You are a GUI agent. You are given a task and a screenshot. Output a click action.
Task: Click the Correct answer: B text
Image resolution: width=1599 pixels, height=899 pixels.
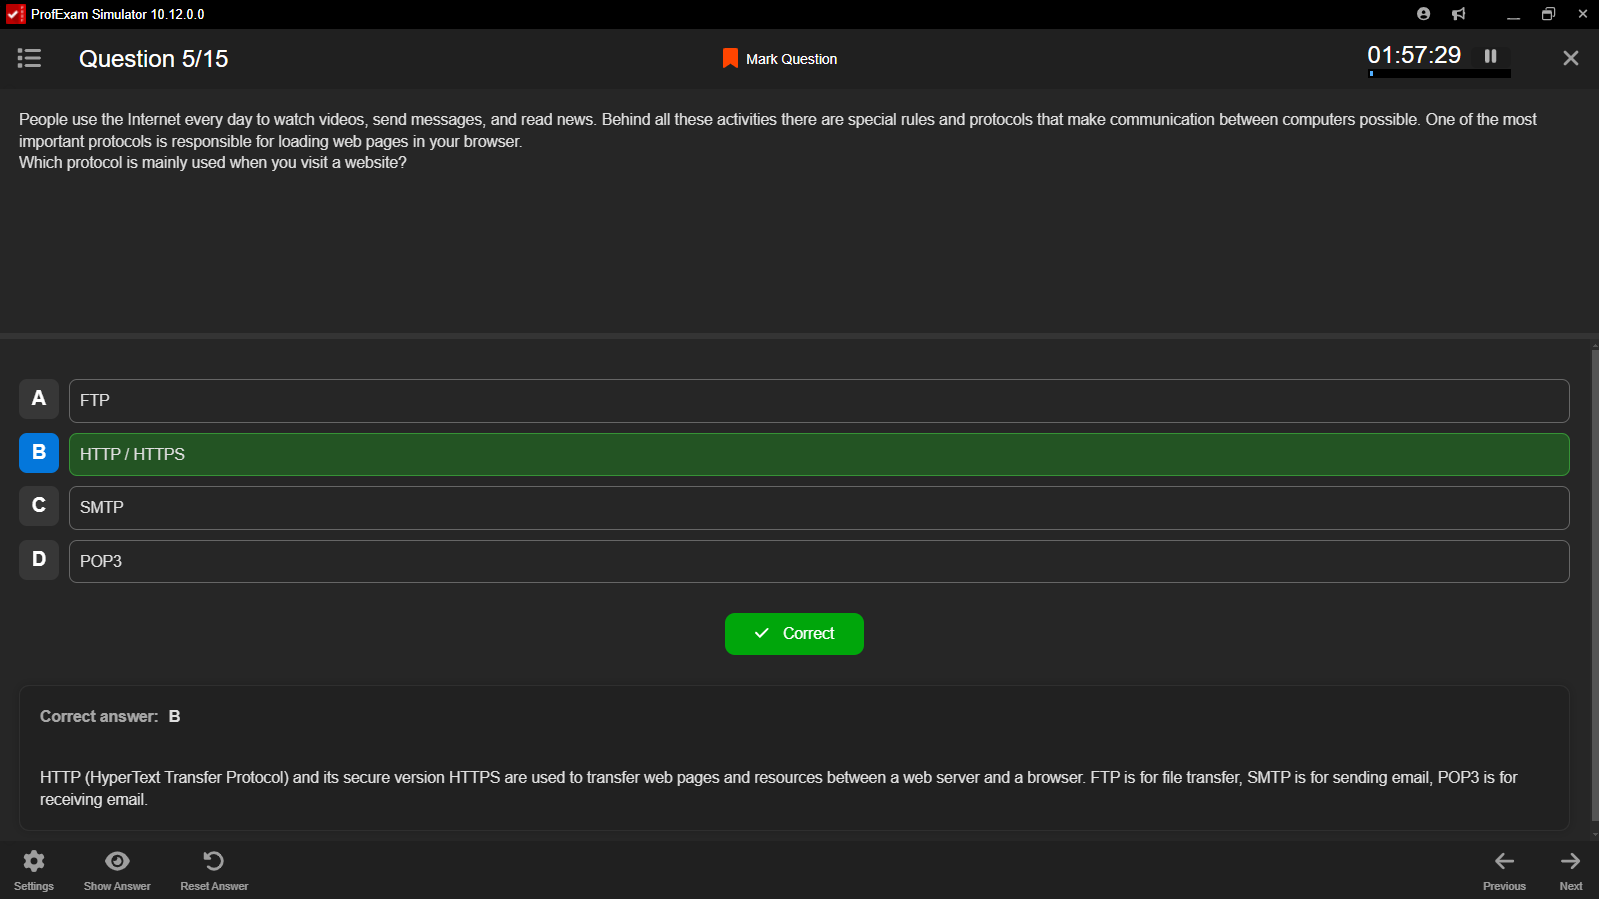click(110, 716)
